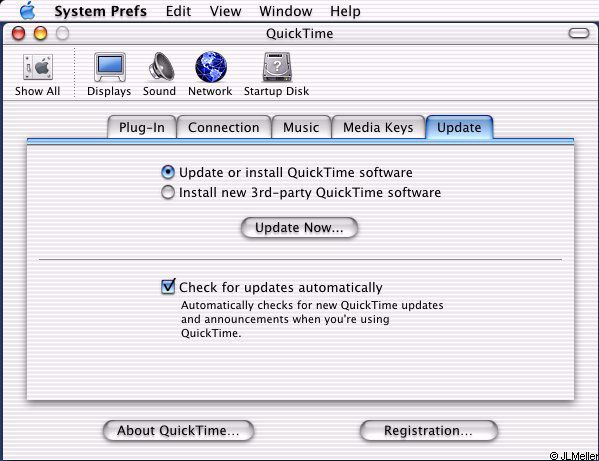Open the Edit menu

(178, 11)
